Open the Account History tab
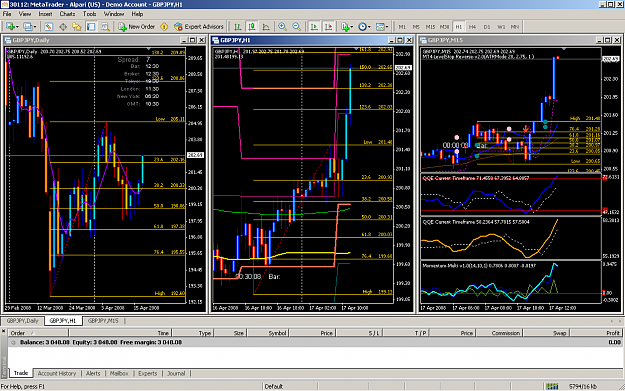Image resolution: width=625 pixels, height=391 pixels. [x=57, y=373]
